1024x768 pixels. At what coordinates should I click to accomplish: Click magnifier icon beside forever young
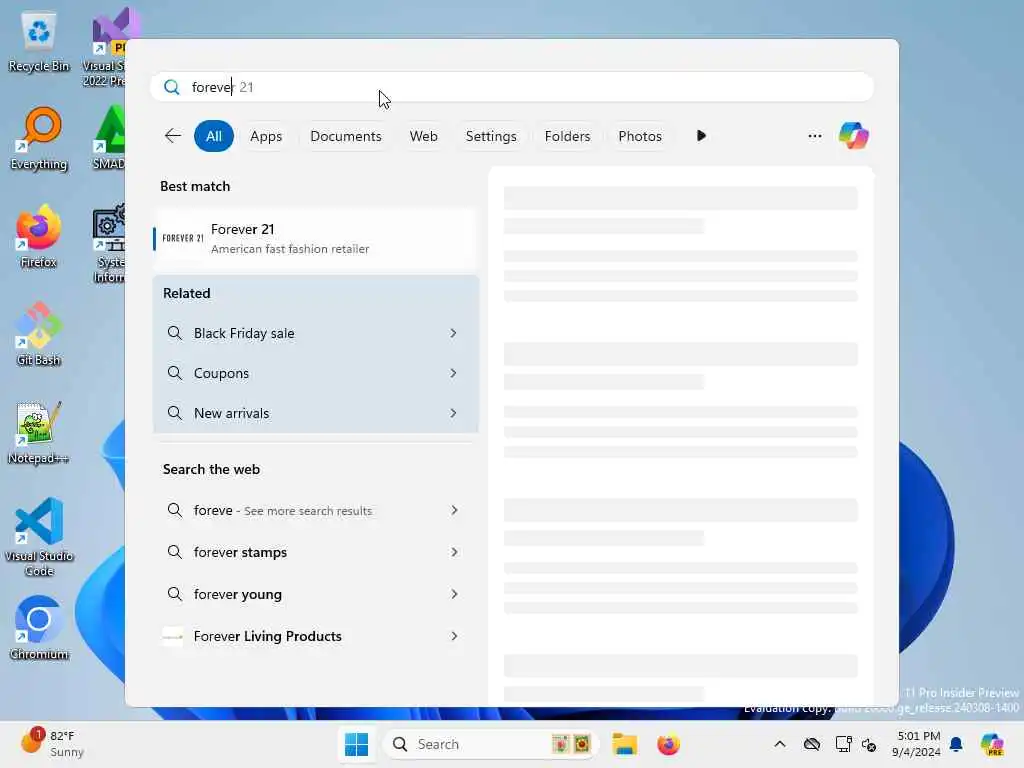click(x=174, y=593)
